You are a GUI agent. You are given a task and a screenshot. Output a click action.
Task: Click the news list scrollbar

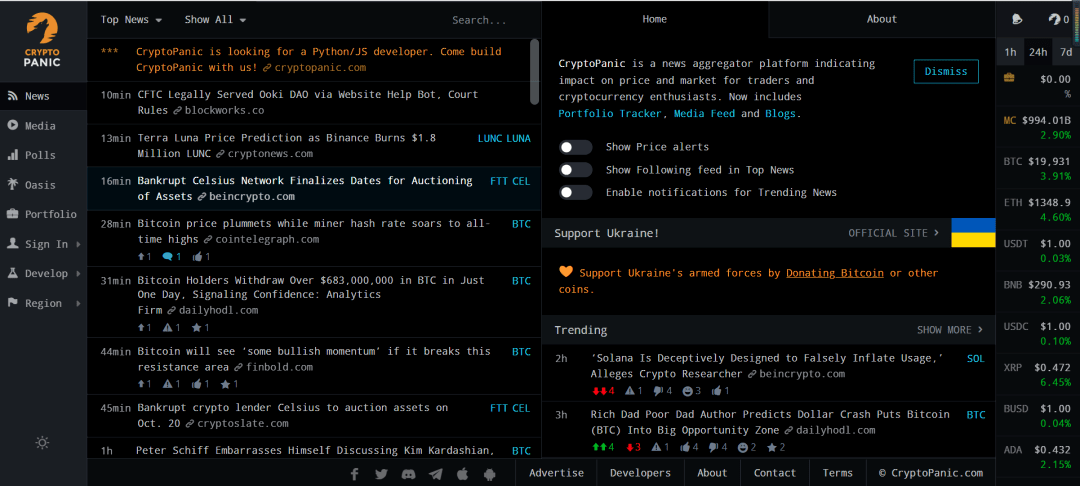[534, 72]
